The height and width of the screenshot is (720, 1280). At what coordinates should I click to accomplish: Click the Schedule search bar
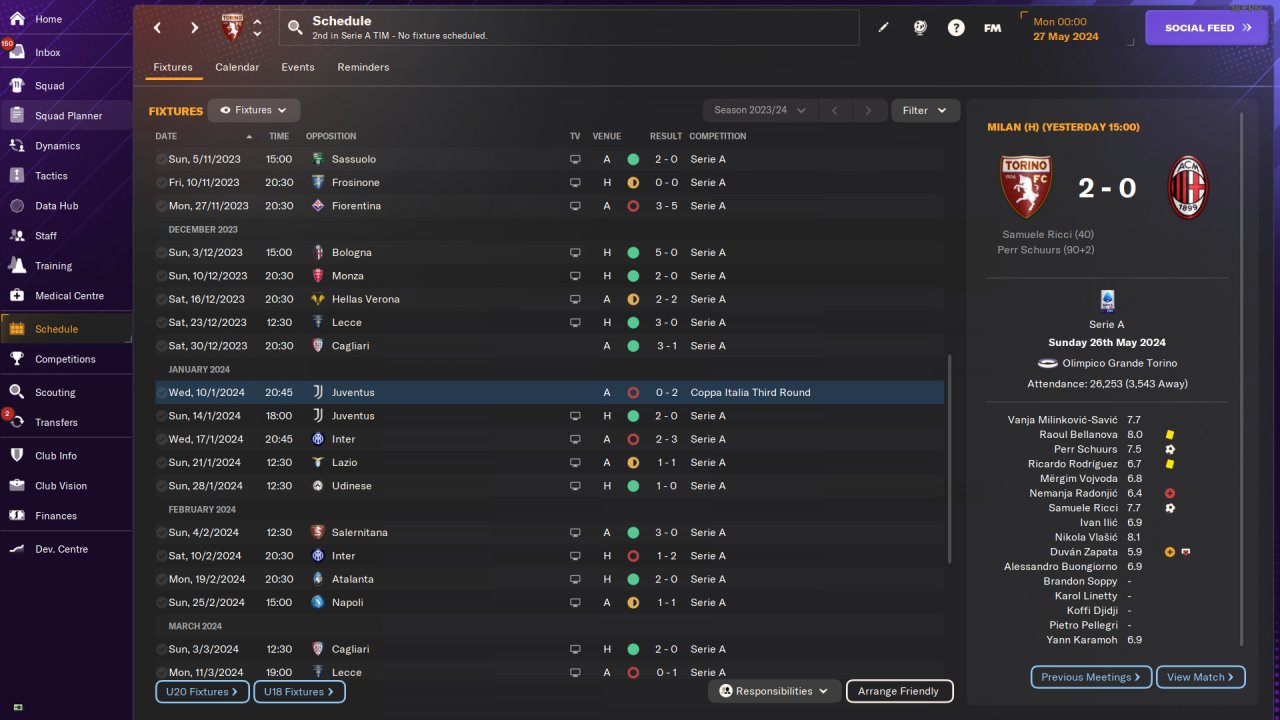click(x=569, y=28)
